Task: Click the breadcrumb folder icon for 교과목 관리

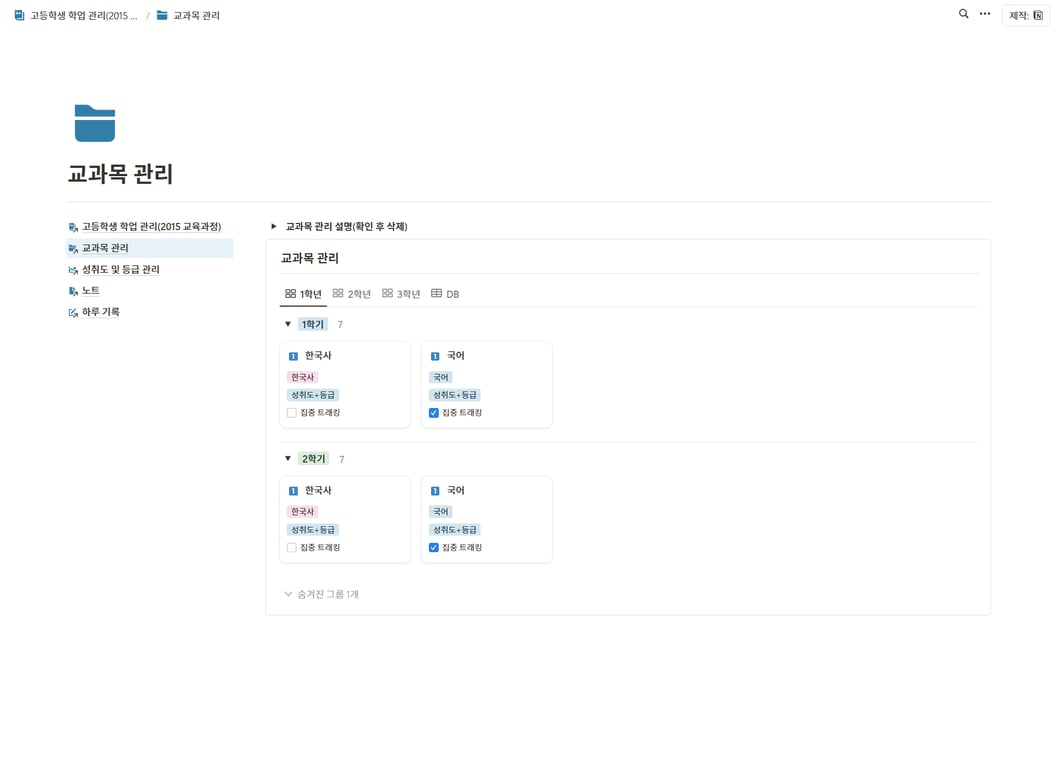Action: click(x=162, y=15)
